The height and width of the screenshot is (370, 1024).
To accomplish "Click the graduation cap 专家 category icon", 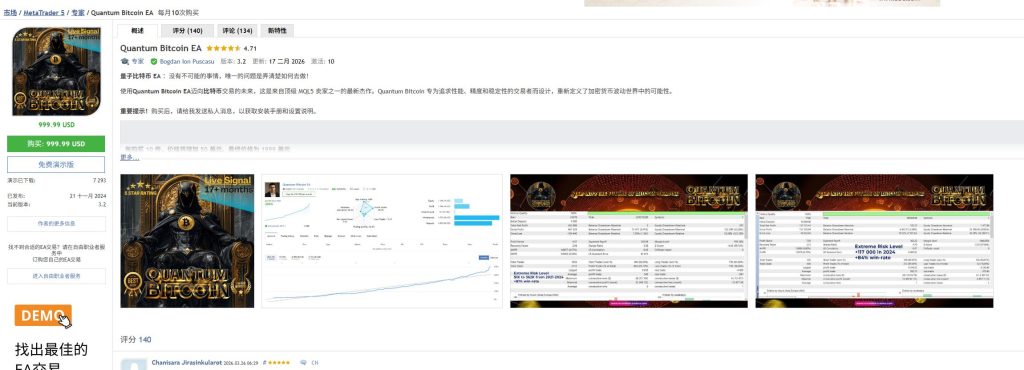I will 125,61.
